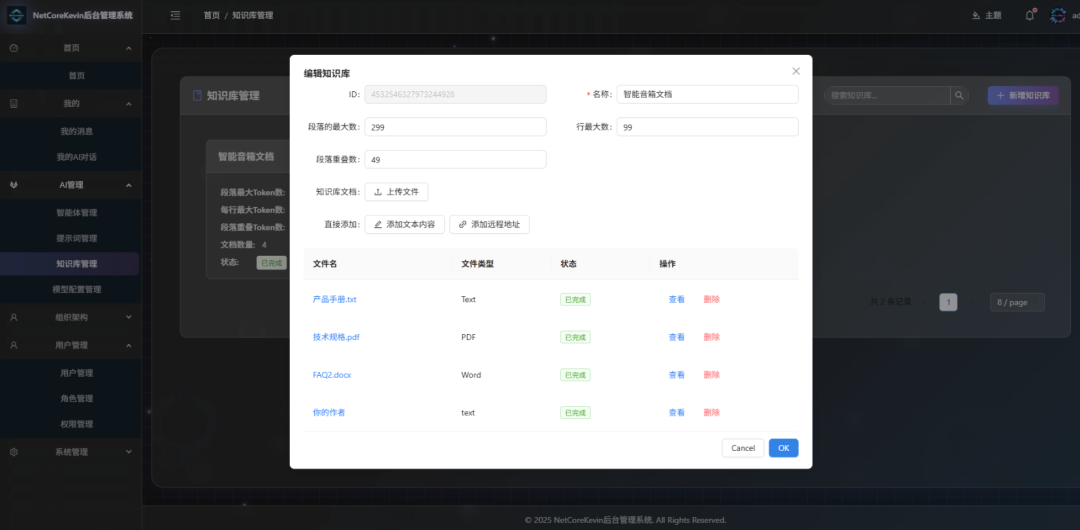Click 删除 for FAQ2.docx
Viewport: 1080px width, 530px height.
[712, 375]
